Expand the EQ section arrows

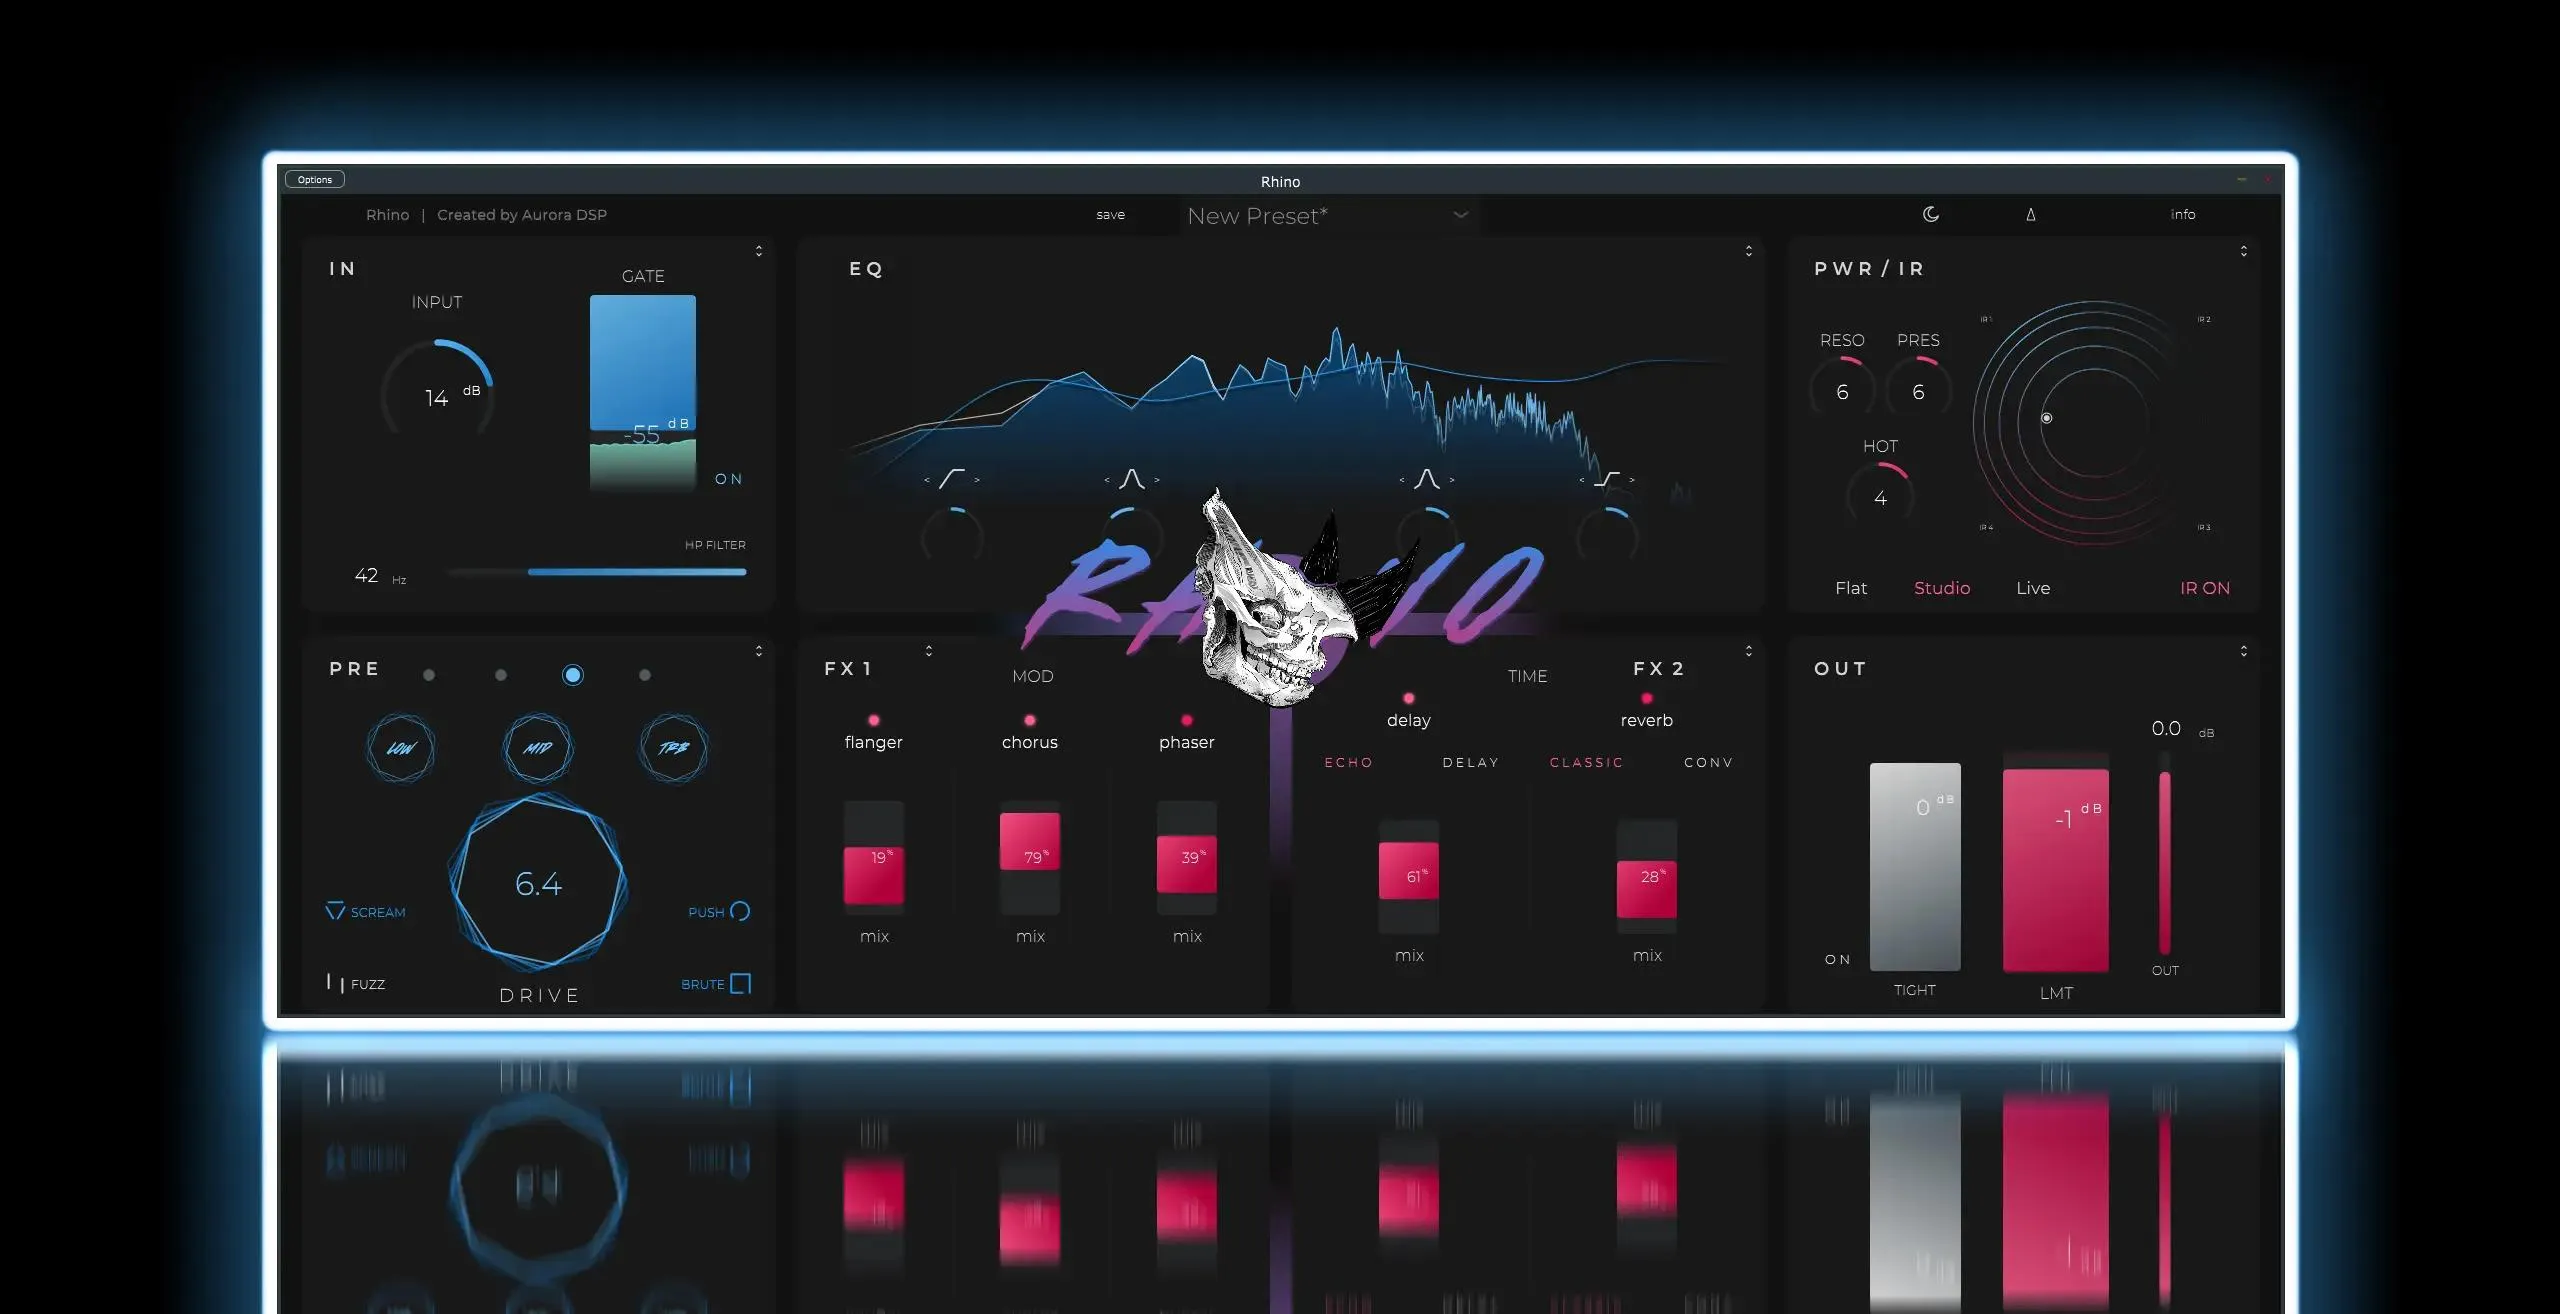click(1748, 251)
